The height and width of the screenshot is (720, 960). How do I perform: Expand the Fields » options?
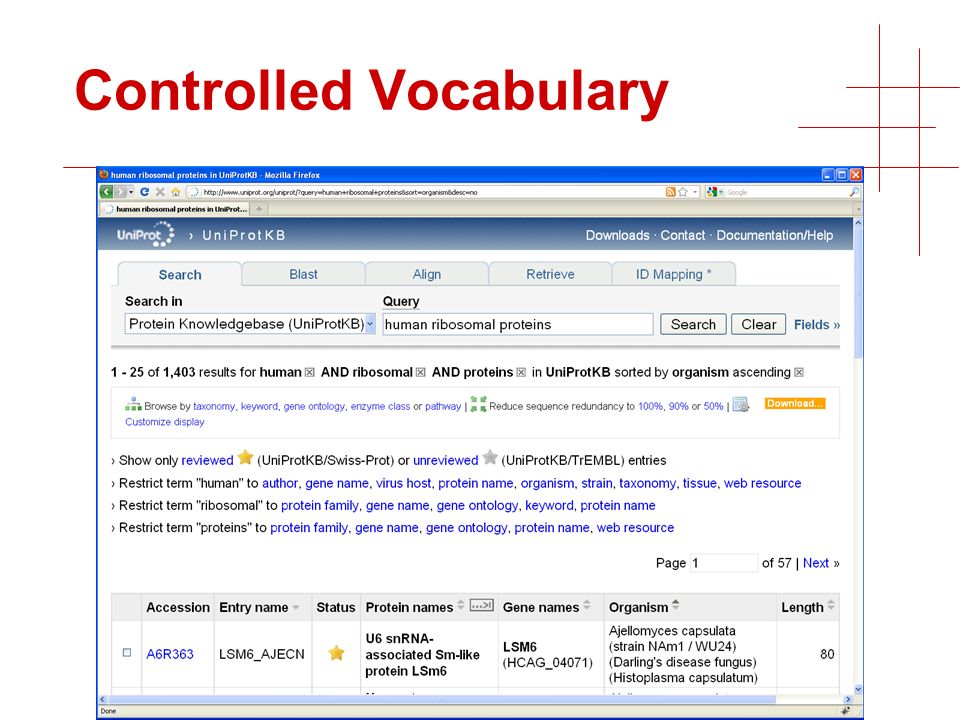817,325
